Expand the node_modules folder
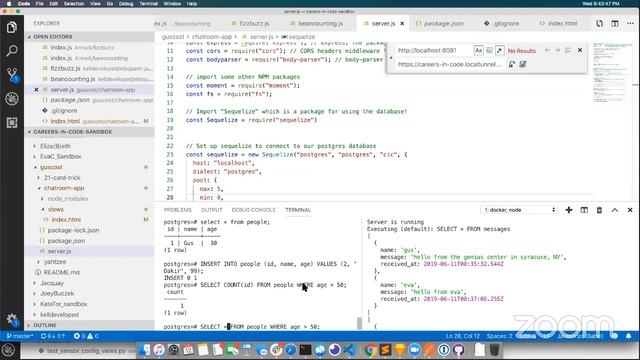The image size is (640, 360). point(68,199)
